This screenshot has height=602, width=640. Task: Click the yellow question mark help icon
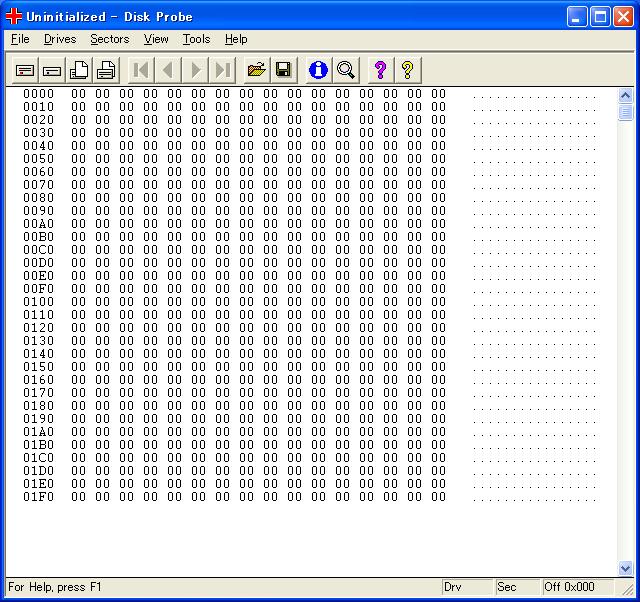tap(407, 70)
